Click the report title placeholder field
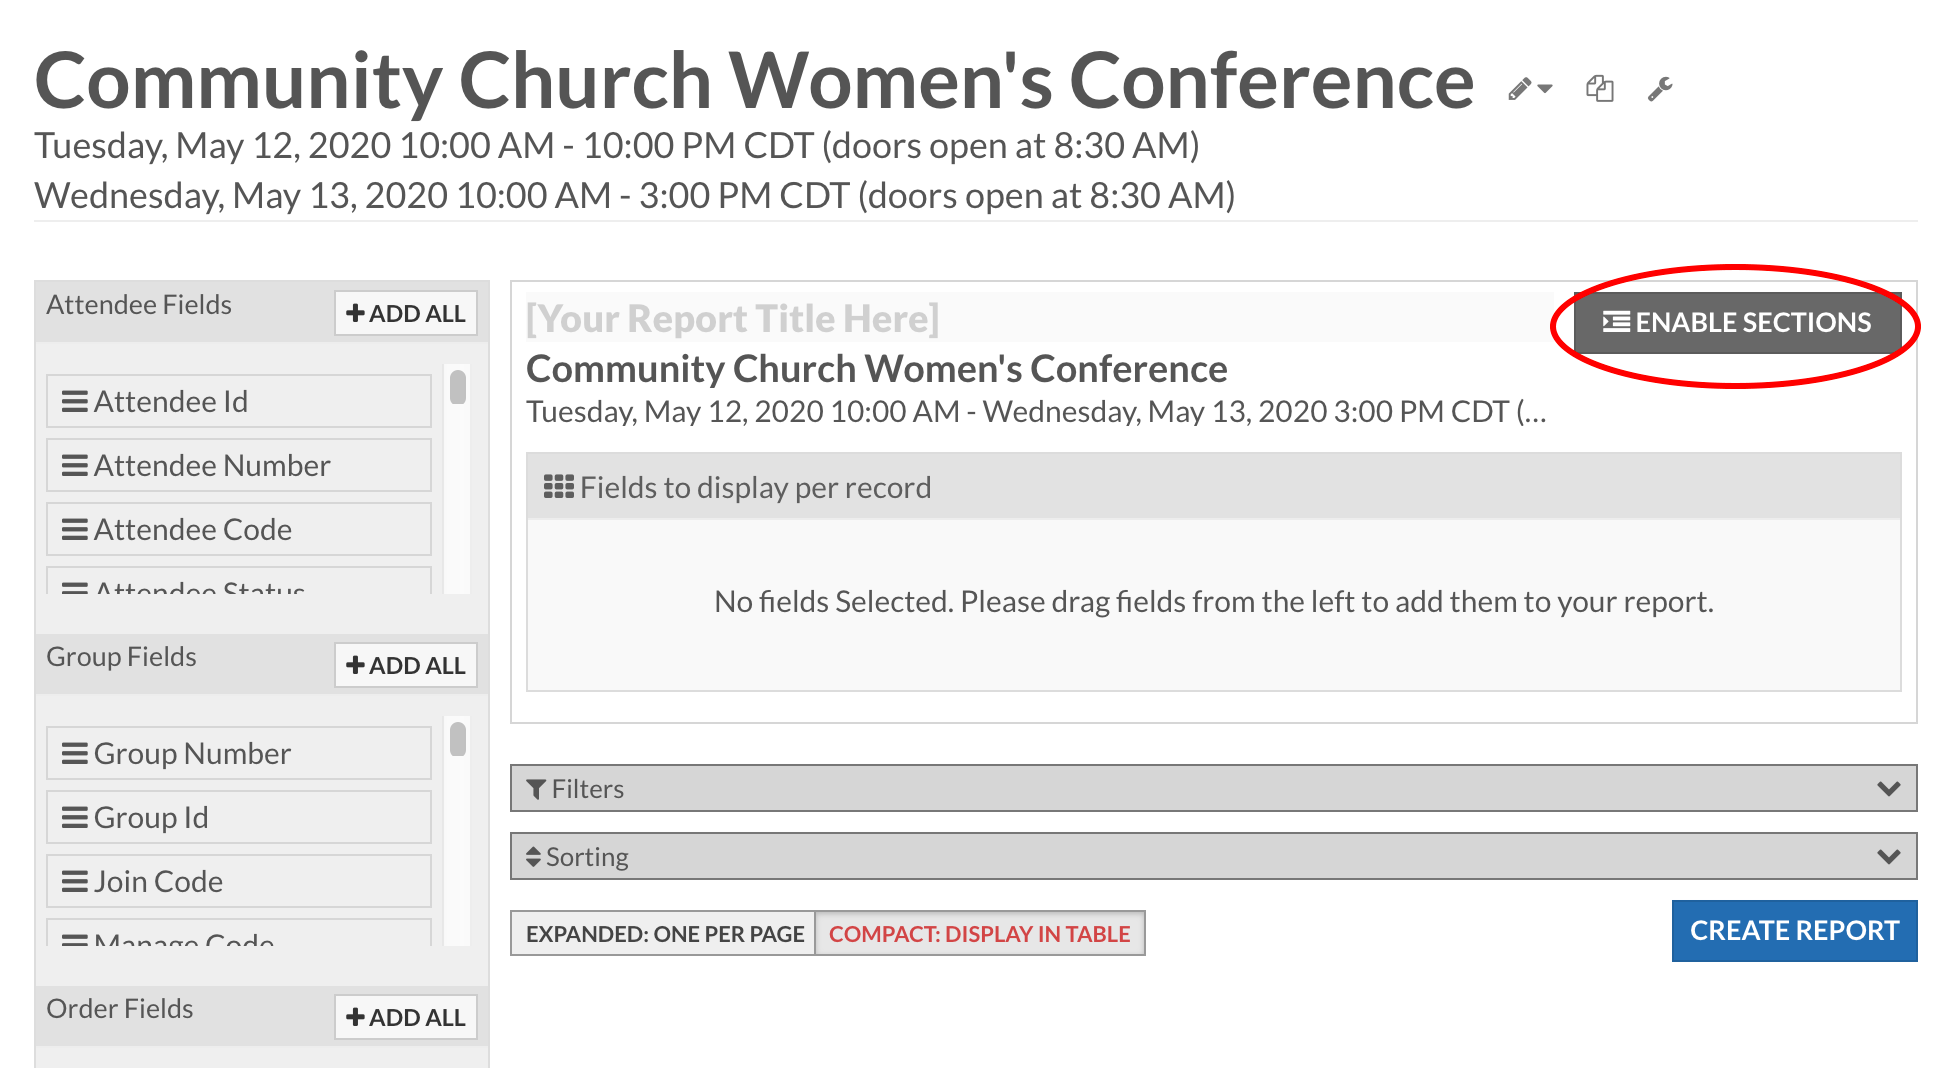The width and height of the screenshot is (1952, 1068). tap(1047, 318)
